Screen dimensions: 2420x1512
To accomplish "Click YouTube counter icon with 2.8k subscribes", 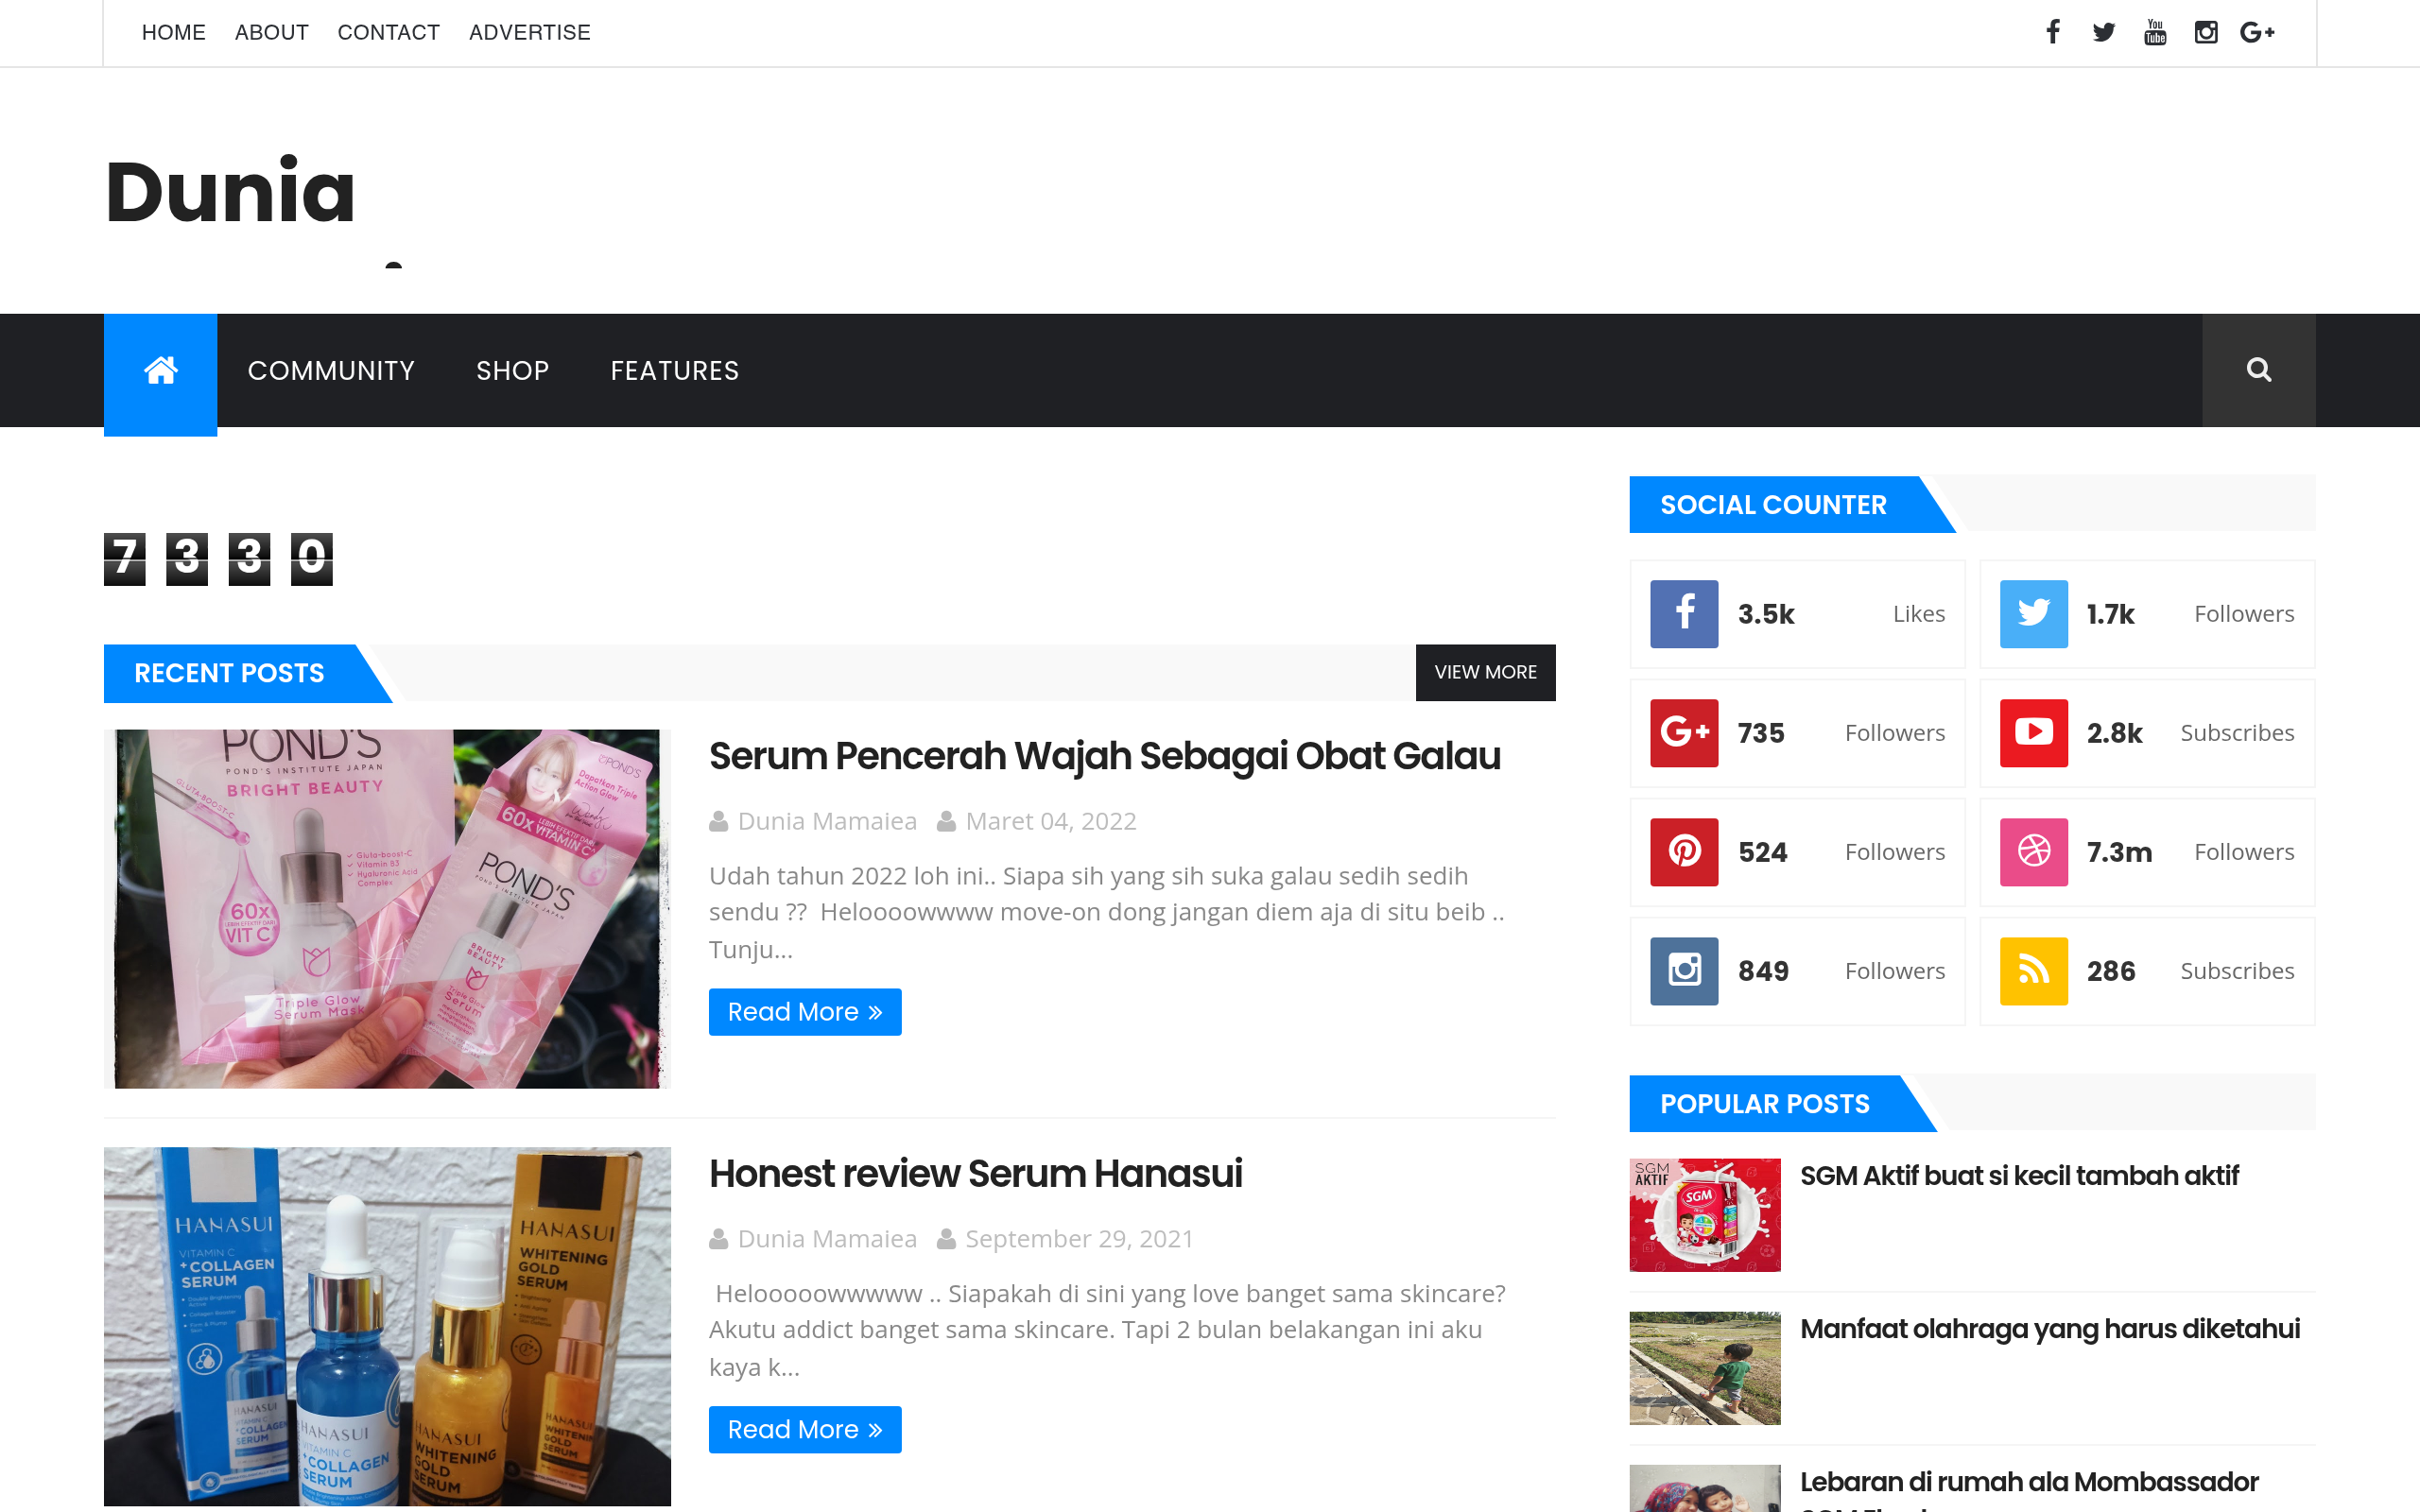I will click(2033, 732).
